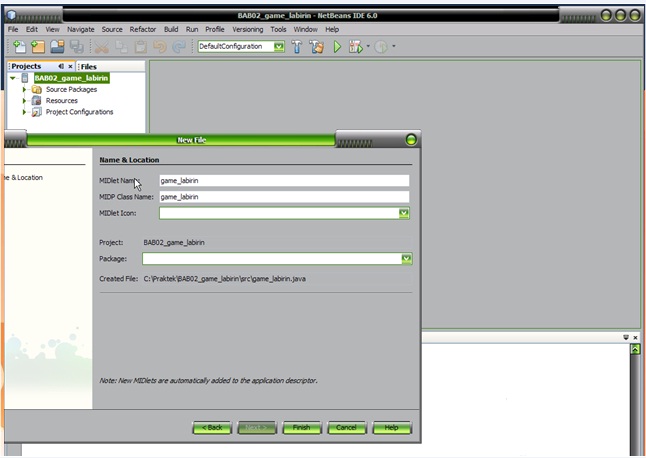Minimize the Projects panel with its arrow icon
Viewport: 646px width, 458px height.
point(61,66)
